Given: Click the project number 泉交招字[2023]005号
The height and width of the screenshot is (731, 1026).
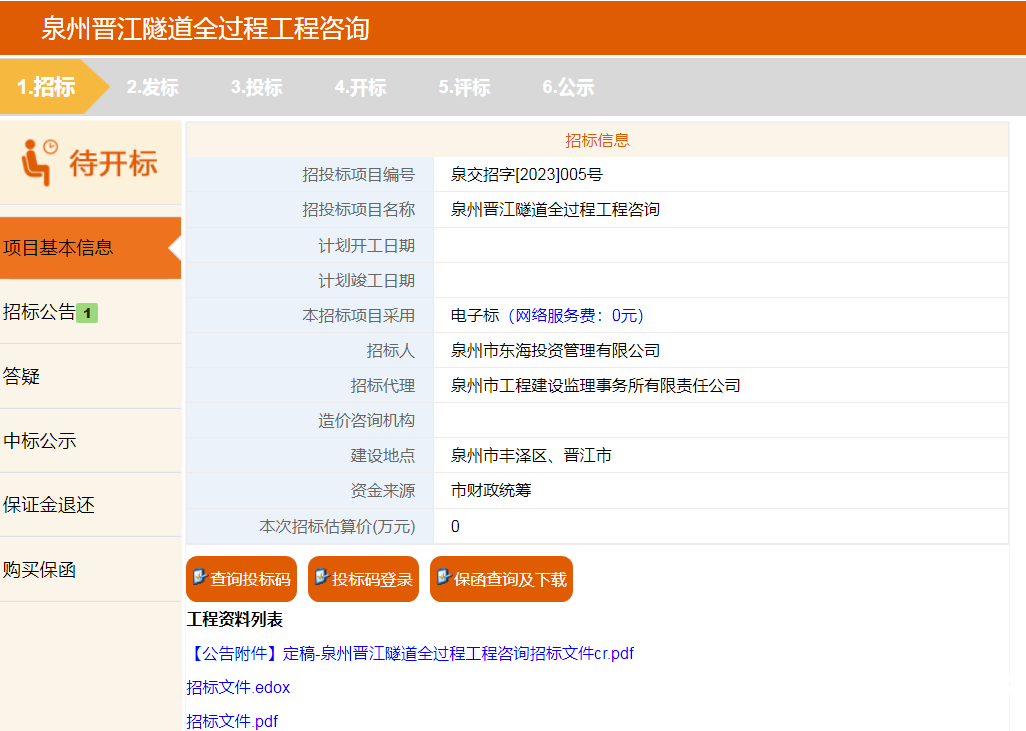Looking at the screenshot, I should coord(527,175).
